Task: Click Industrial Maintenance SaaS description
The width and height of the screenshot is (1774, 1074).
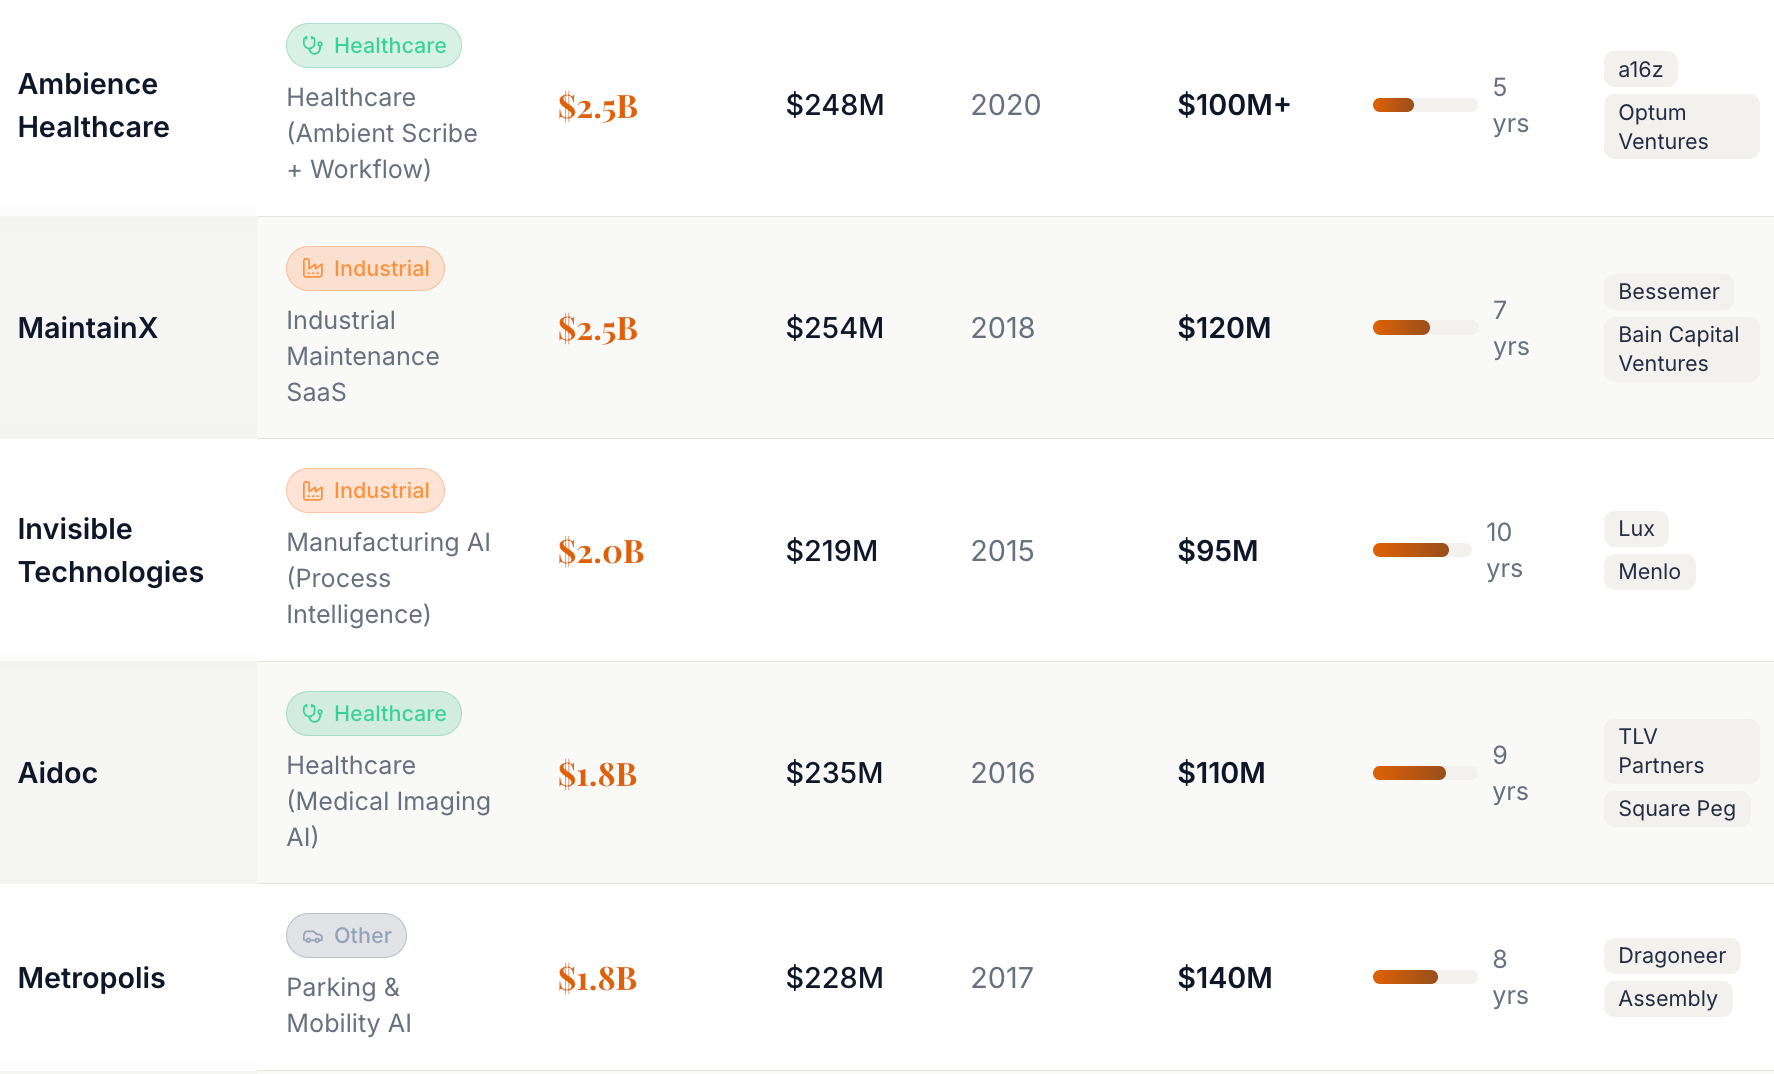Action: [363, 357]
